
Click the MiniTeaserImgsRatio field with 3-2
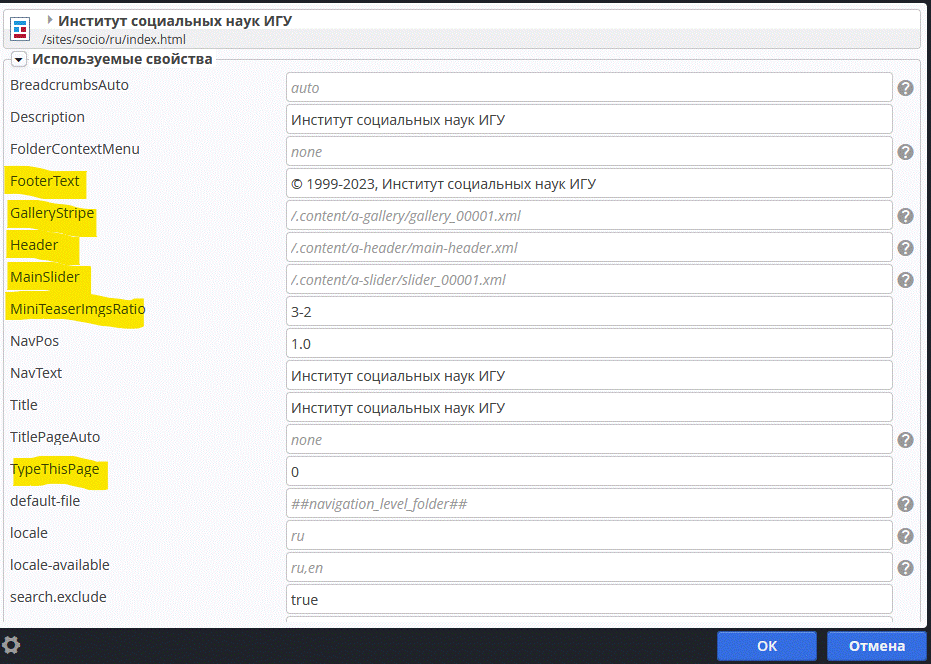coord(588,312)
